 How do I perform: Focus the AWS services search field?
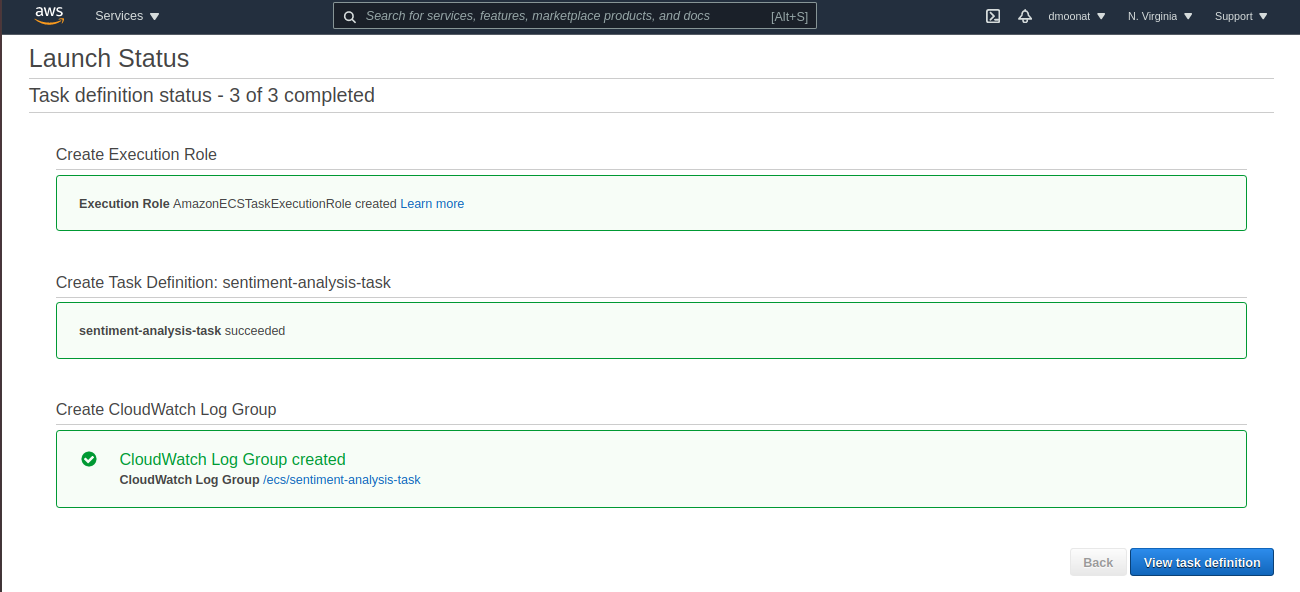point(574,16)
